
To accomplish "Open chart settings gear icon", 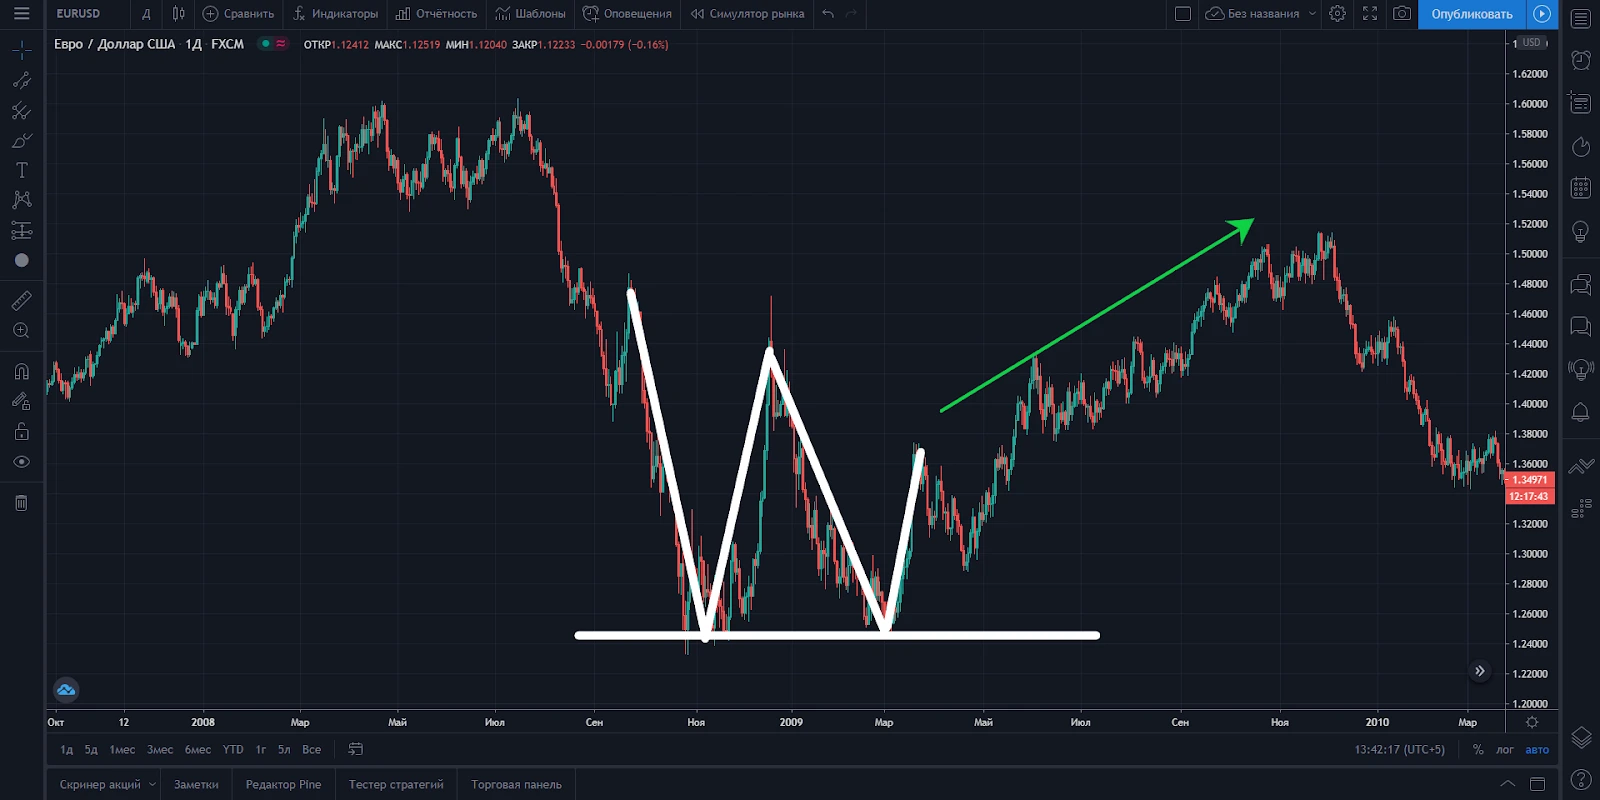I will pyautogui.click(x=1337, y=14).
